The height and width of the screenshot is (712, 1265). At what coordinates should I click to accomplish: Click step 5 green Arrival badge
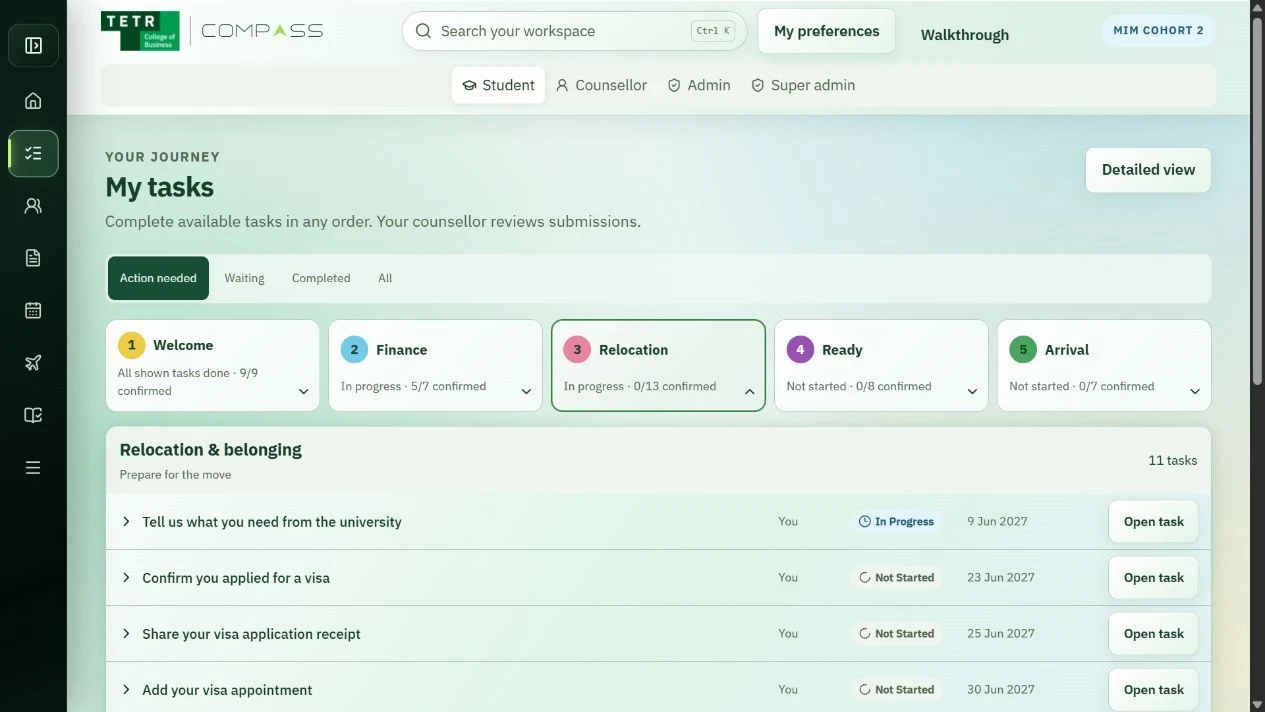coord(1023,350)
